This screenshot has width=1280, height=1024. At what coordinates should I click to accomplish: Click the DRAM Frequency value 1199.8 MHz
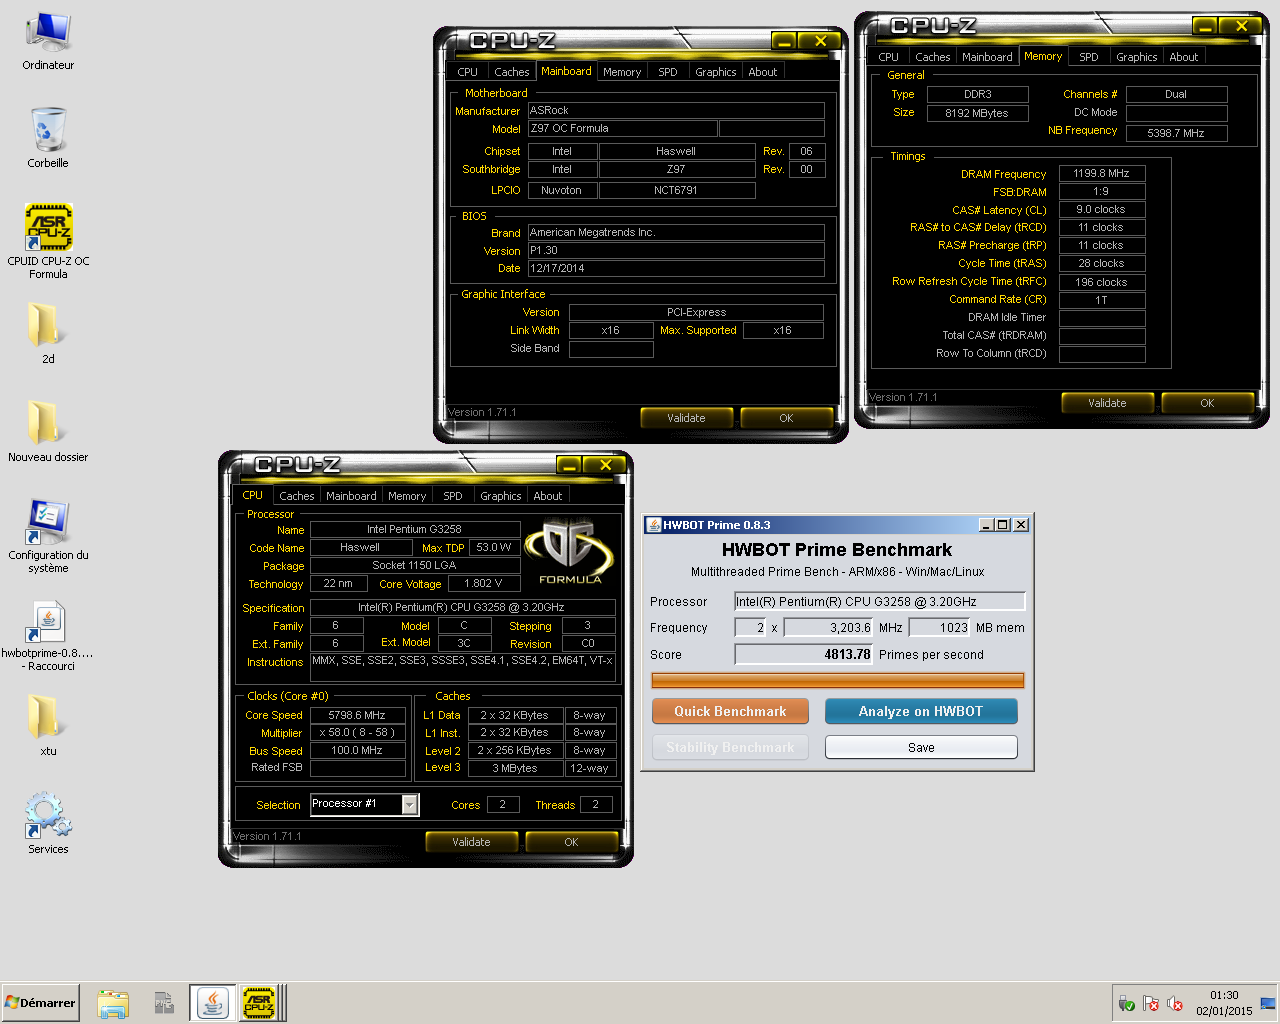coord(1101,173)
